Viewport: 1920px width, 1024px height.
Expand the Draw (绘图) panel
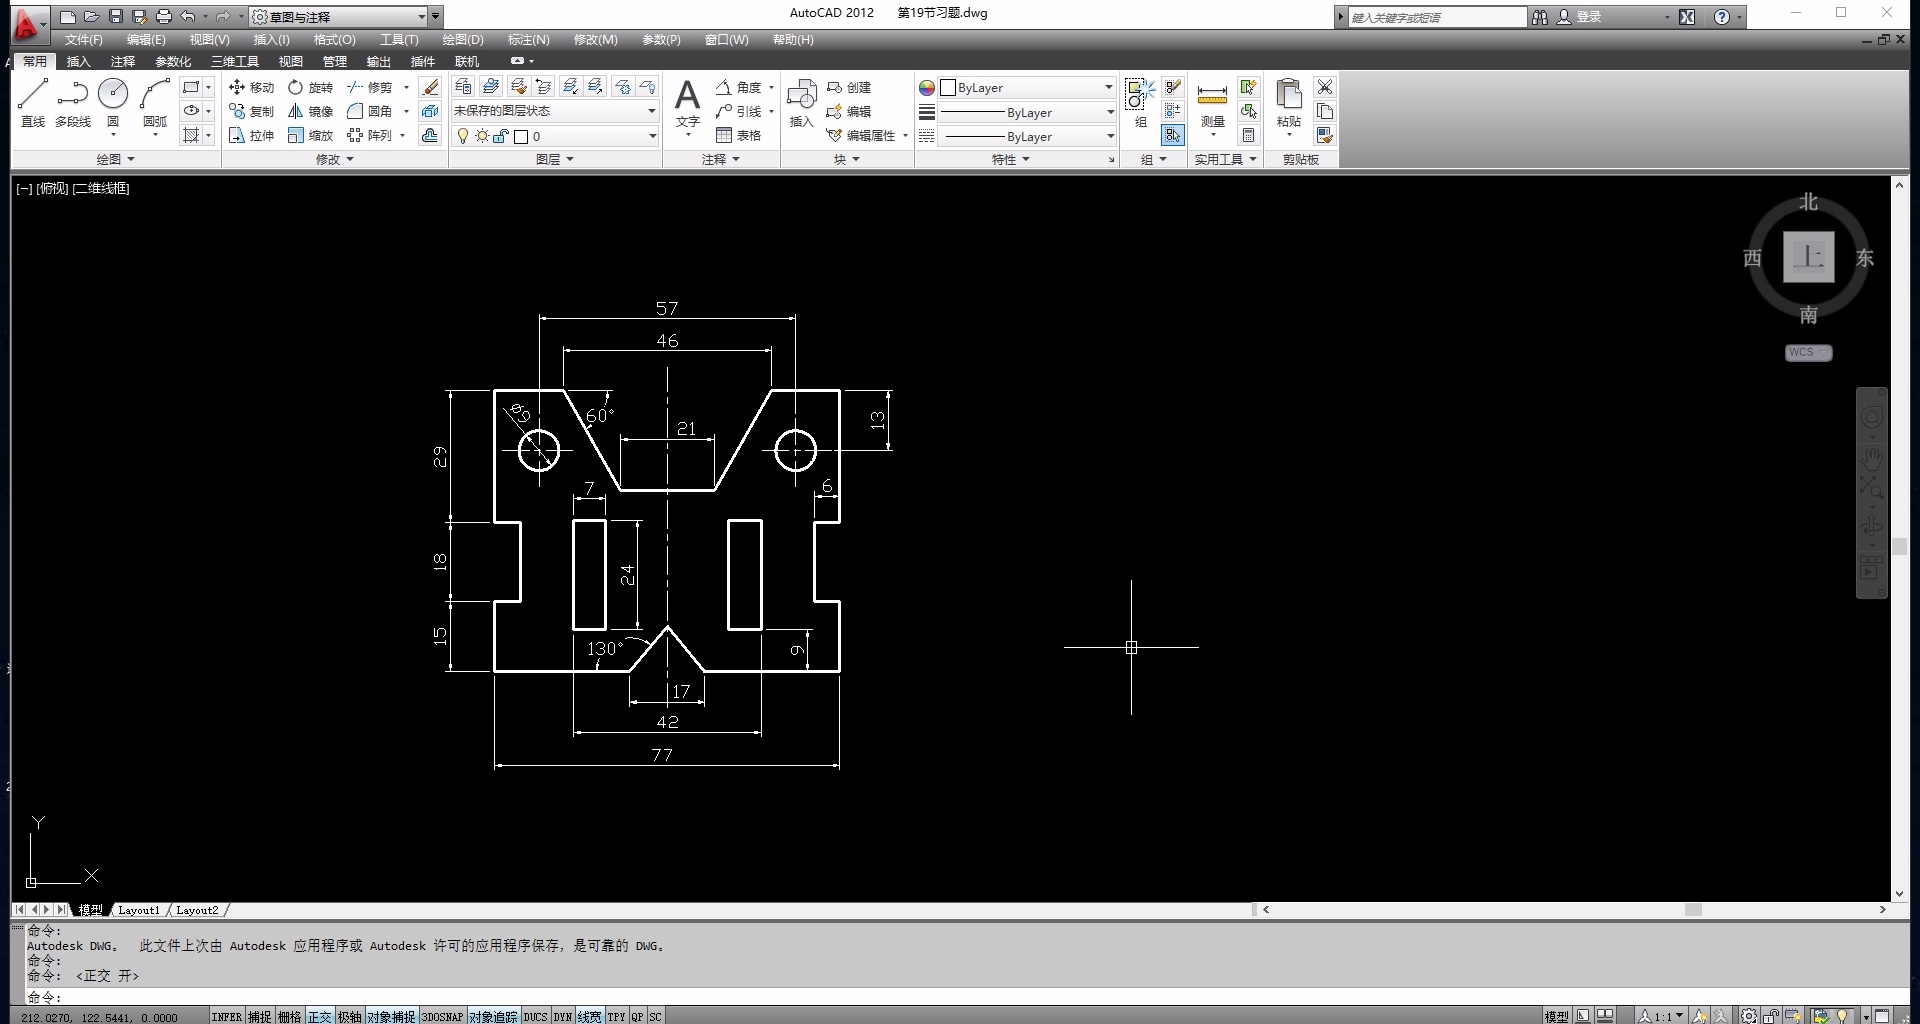pos(115,159)
